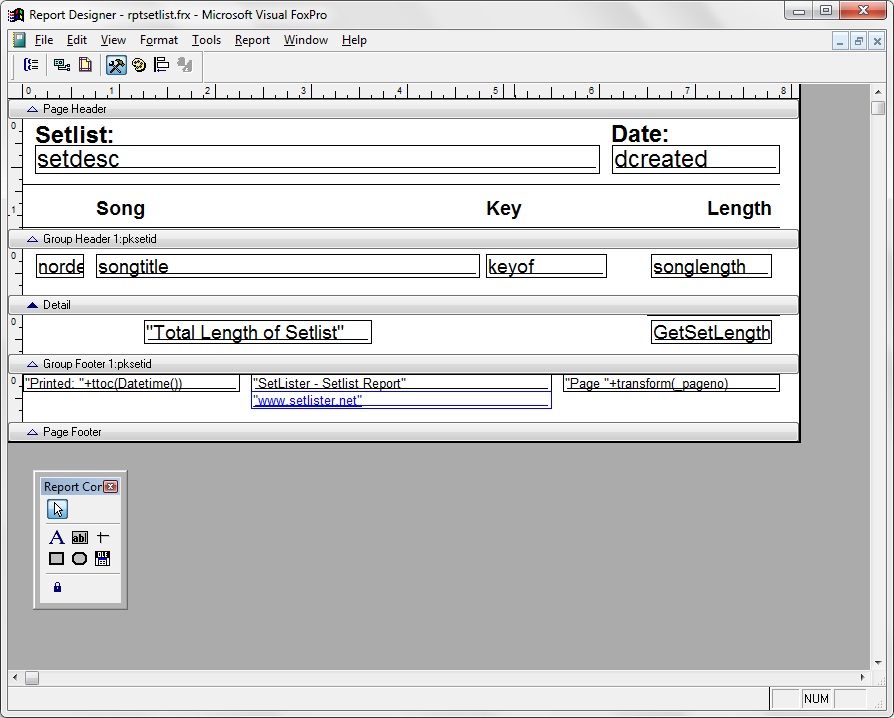Click the Group Footer 1:pksetid band triangle

click(x=32, y=364)
